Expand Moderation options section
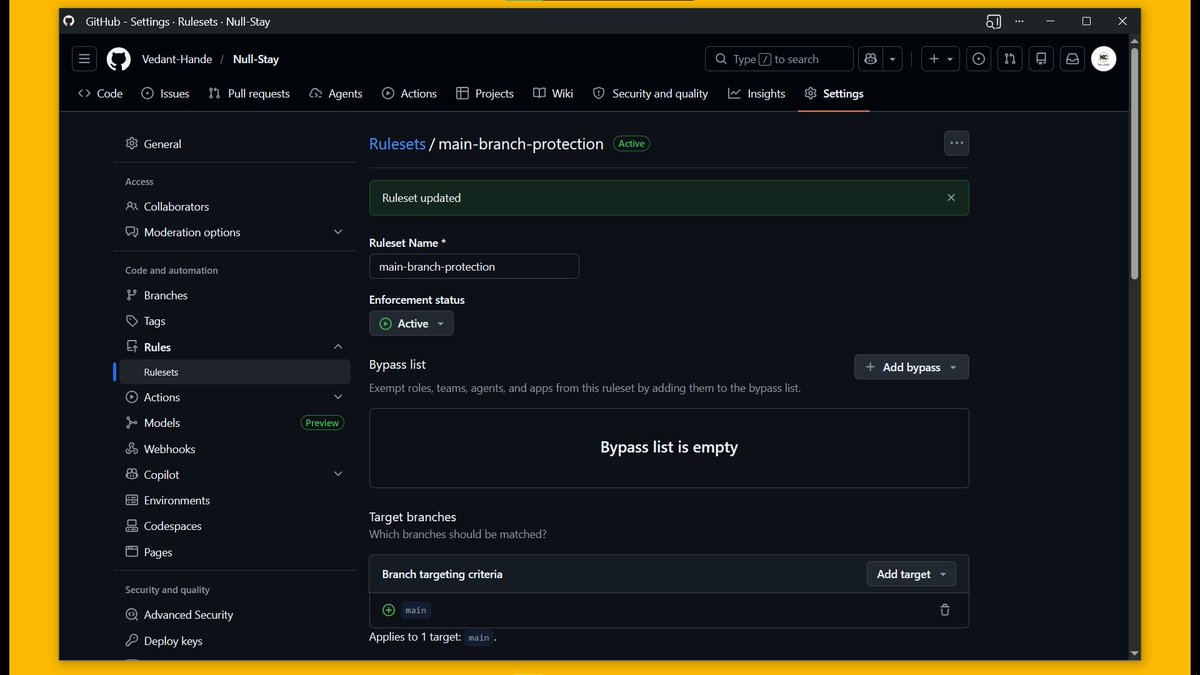The height and width of the screenshot is (675, 1200). click(233, 232)
